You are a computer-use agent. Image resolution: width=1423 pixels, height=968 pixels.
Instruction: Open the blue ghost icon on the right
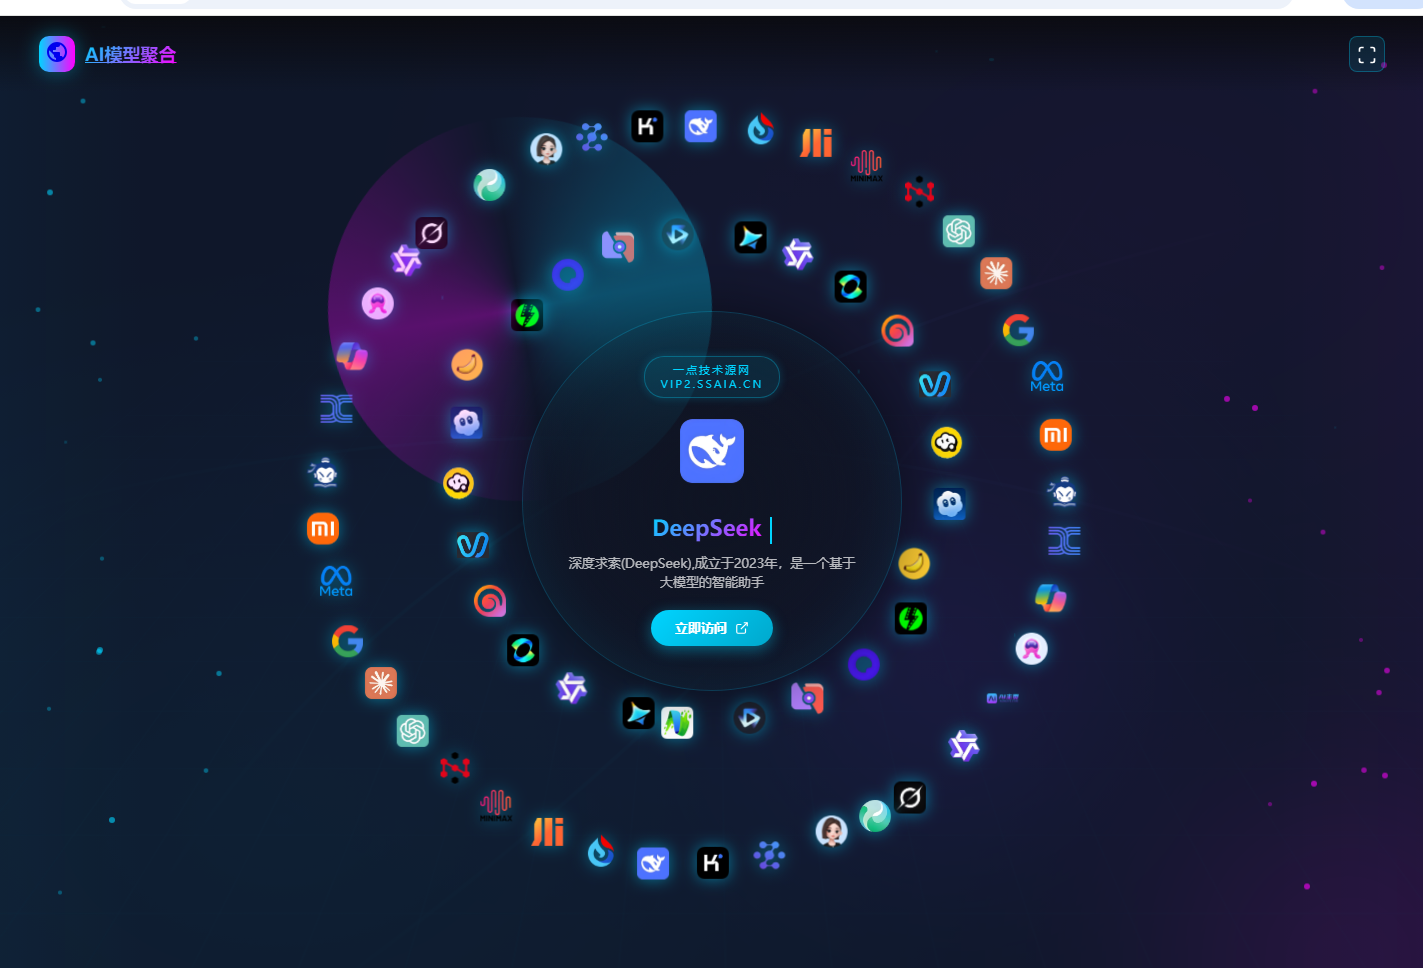(x=949, y=504)
